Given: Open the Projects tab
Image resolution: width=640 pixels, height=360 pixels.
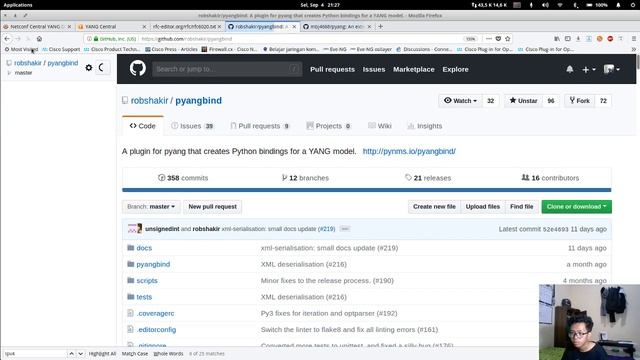Looking at the screenshot, I should tap(329, 126).
